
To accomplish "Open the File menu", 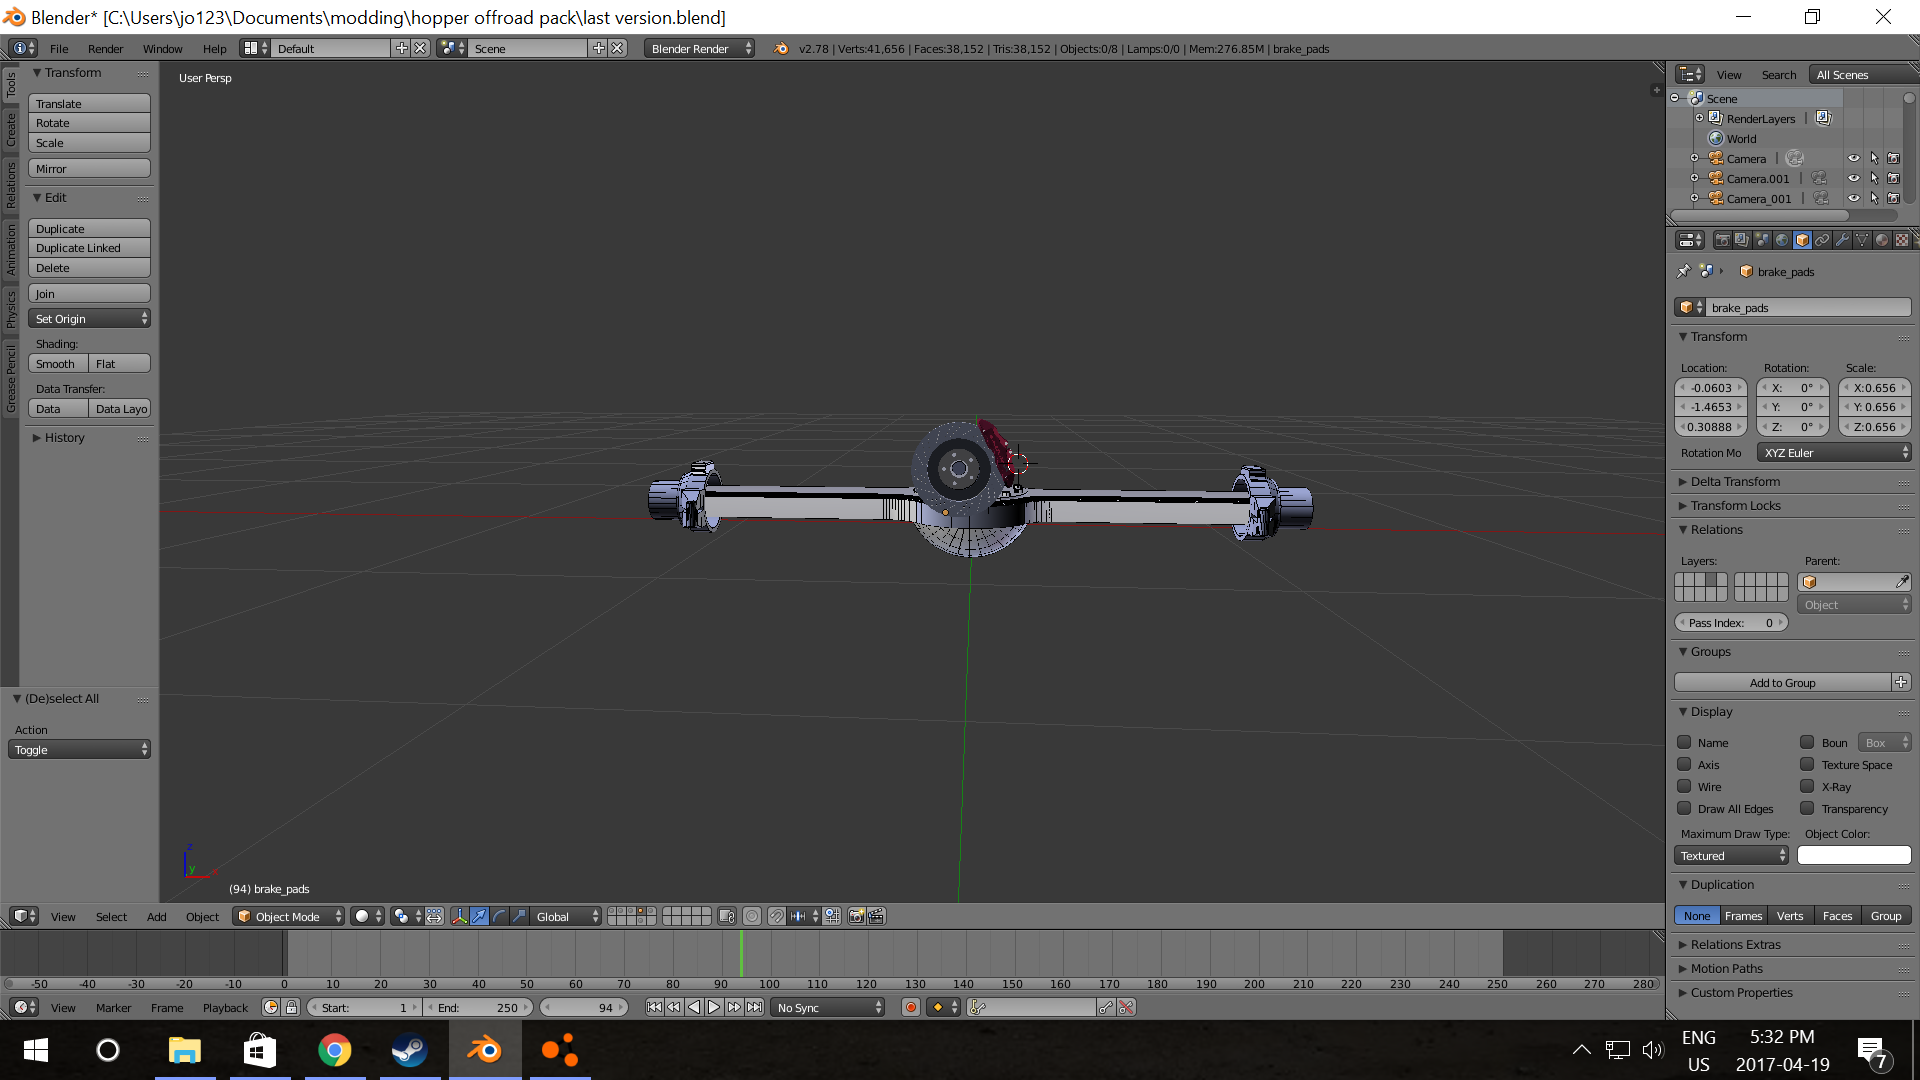I will pos(59,48).
